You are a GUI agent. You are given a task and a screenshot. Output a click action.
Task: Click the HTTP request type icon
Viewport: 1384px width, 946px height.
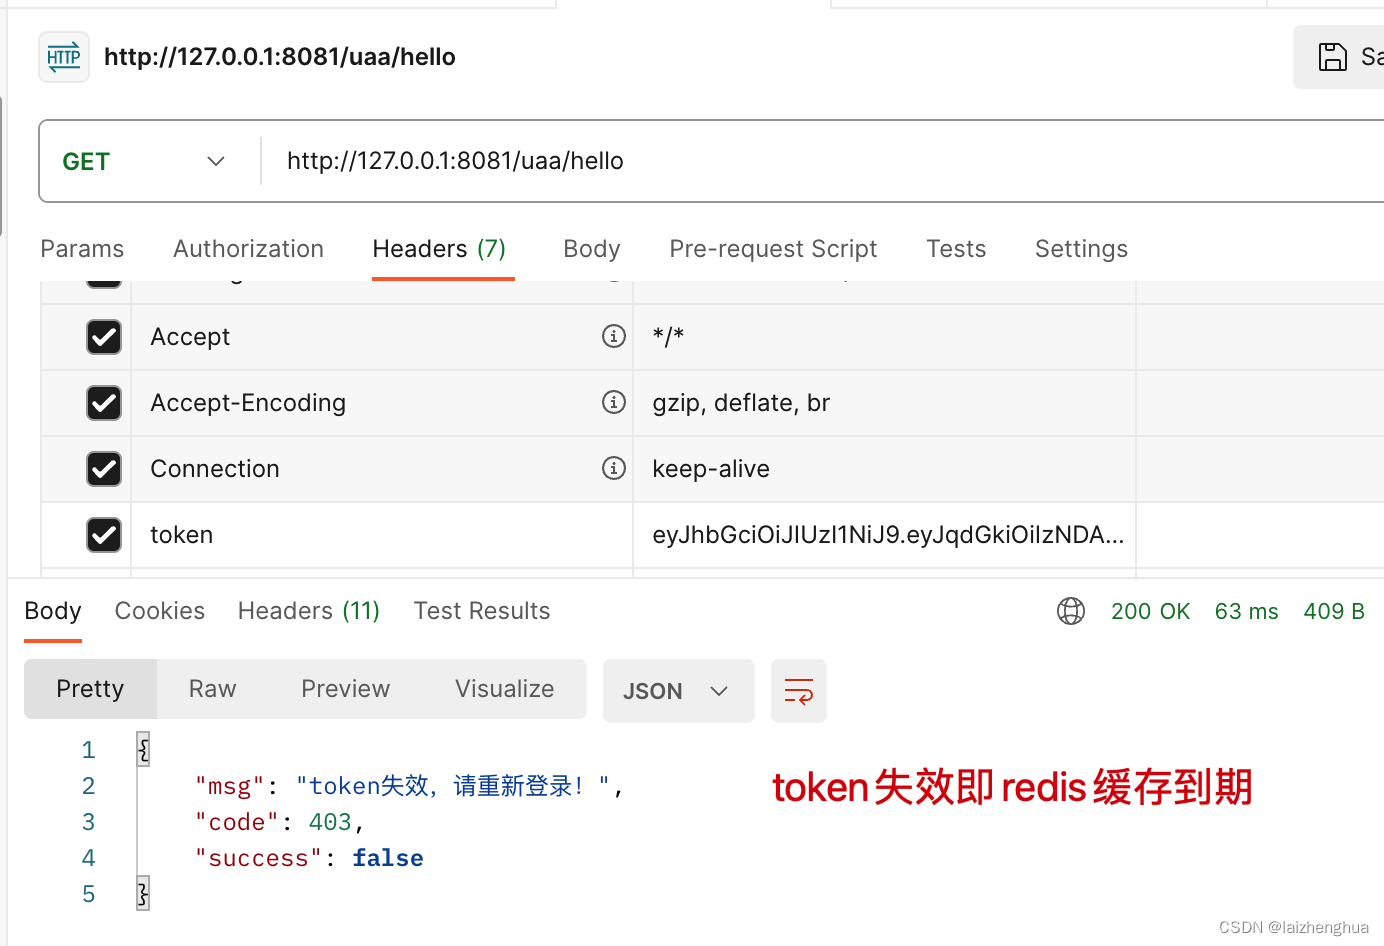[64, 57]
